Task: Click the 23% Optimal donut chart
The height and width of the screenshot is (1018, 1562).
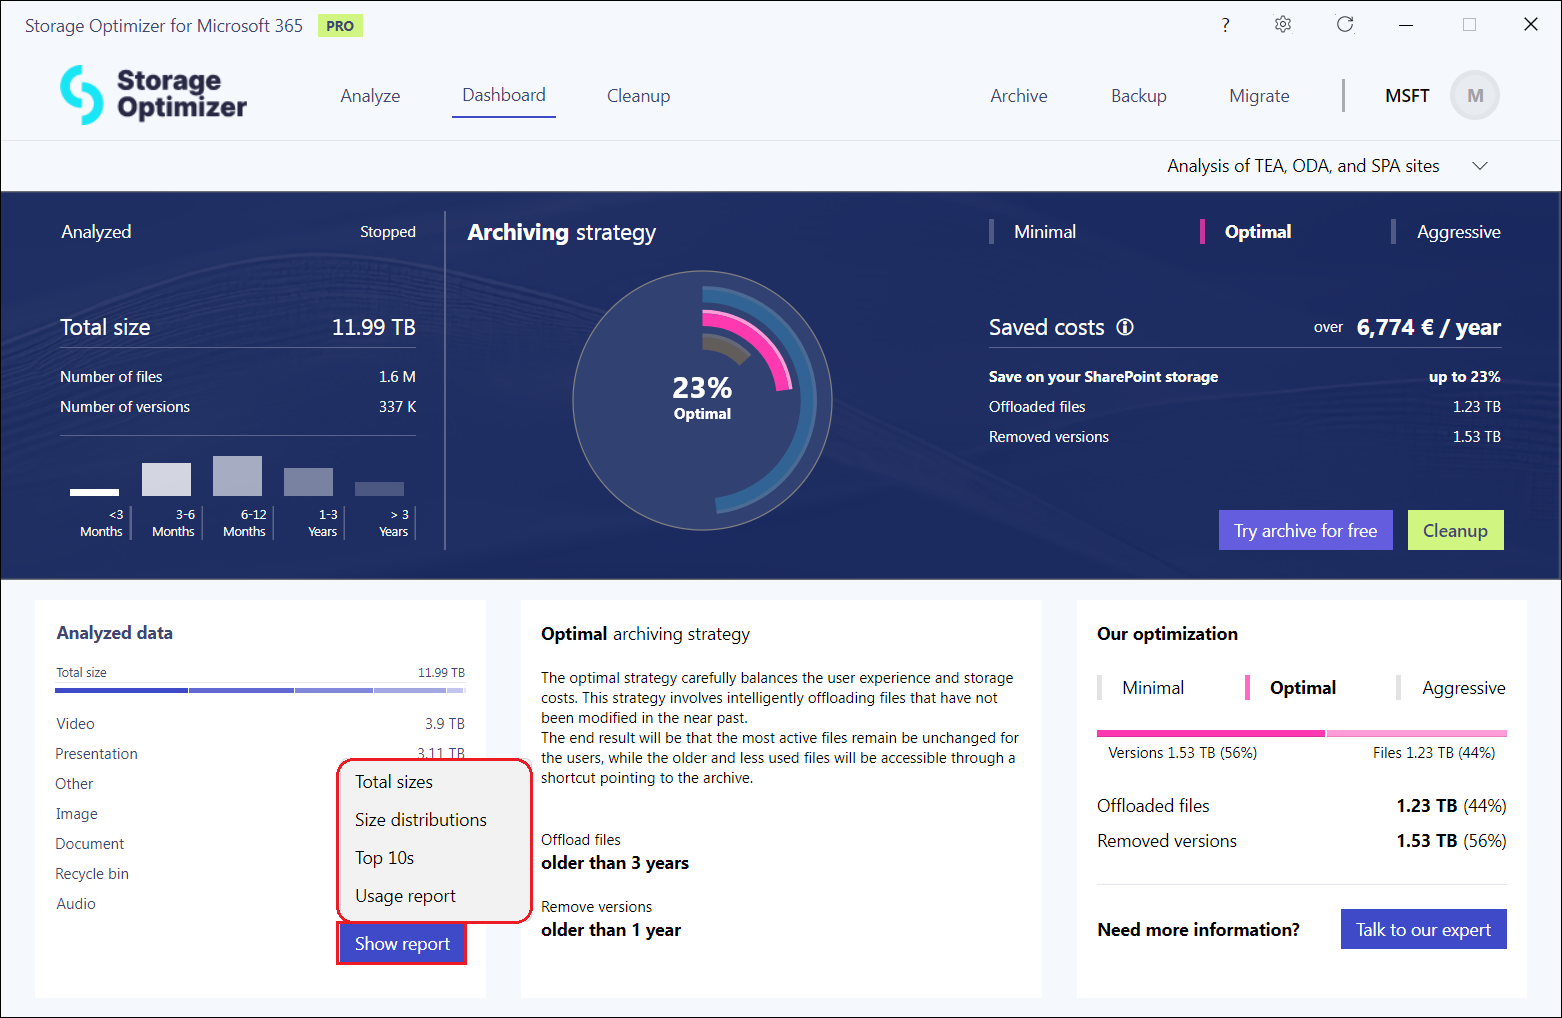Action: 702,400
